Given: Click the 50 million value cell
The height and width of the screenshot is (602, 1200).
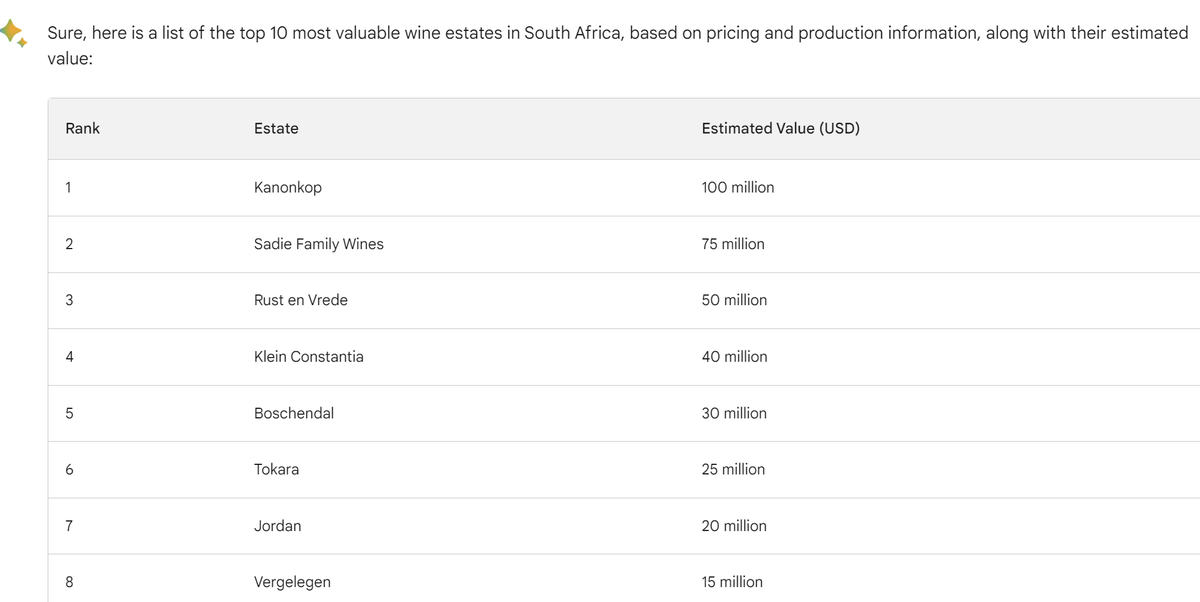Looking at the screenshot, I should coord(735,300).
